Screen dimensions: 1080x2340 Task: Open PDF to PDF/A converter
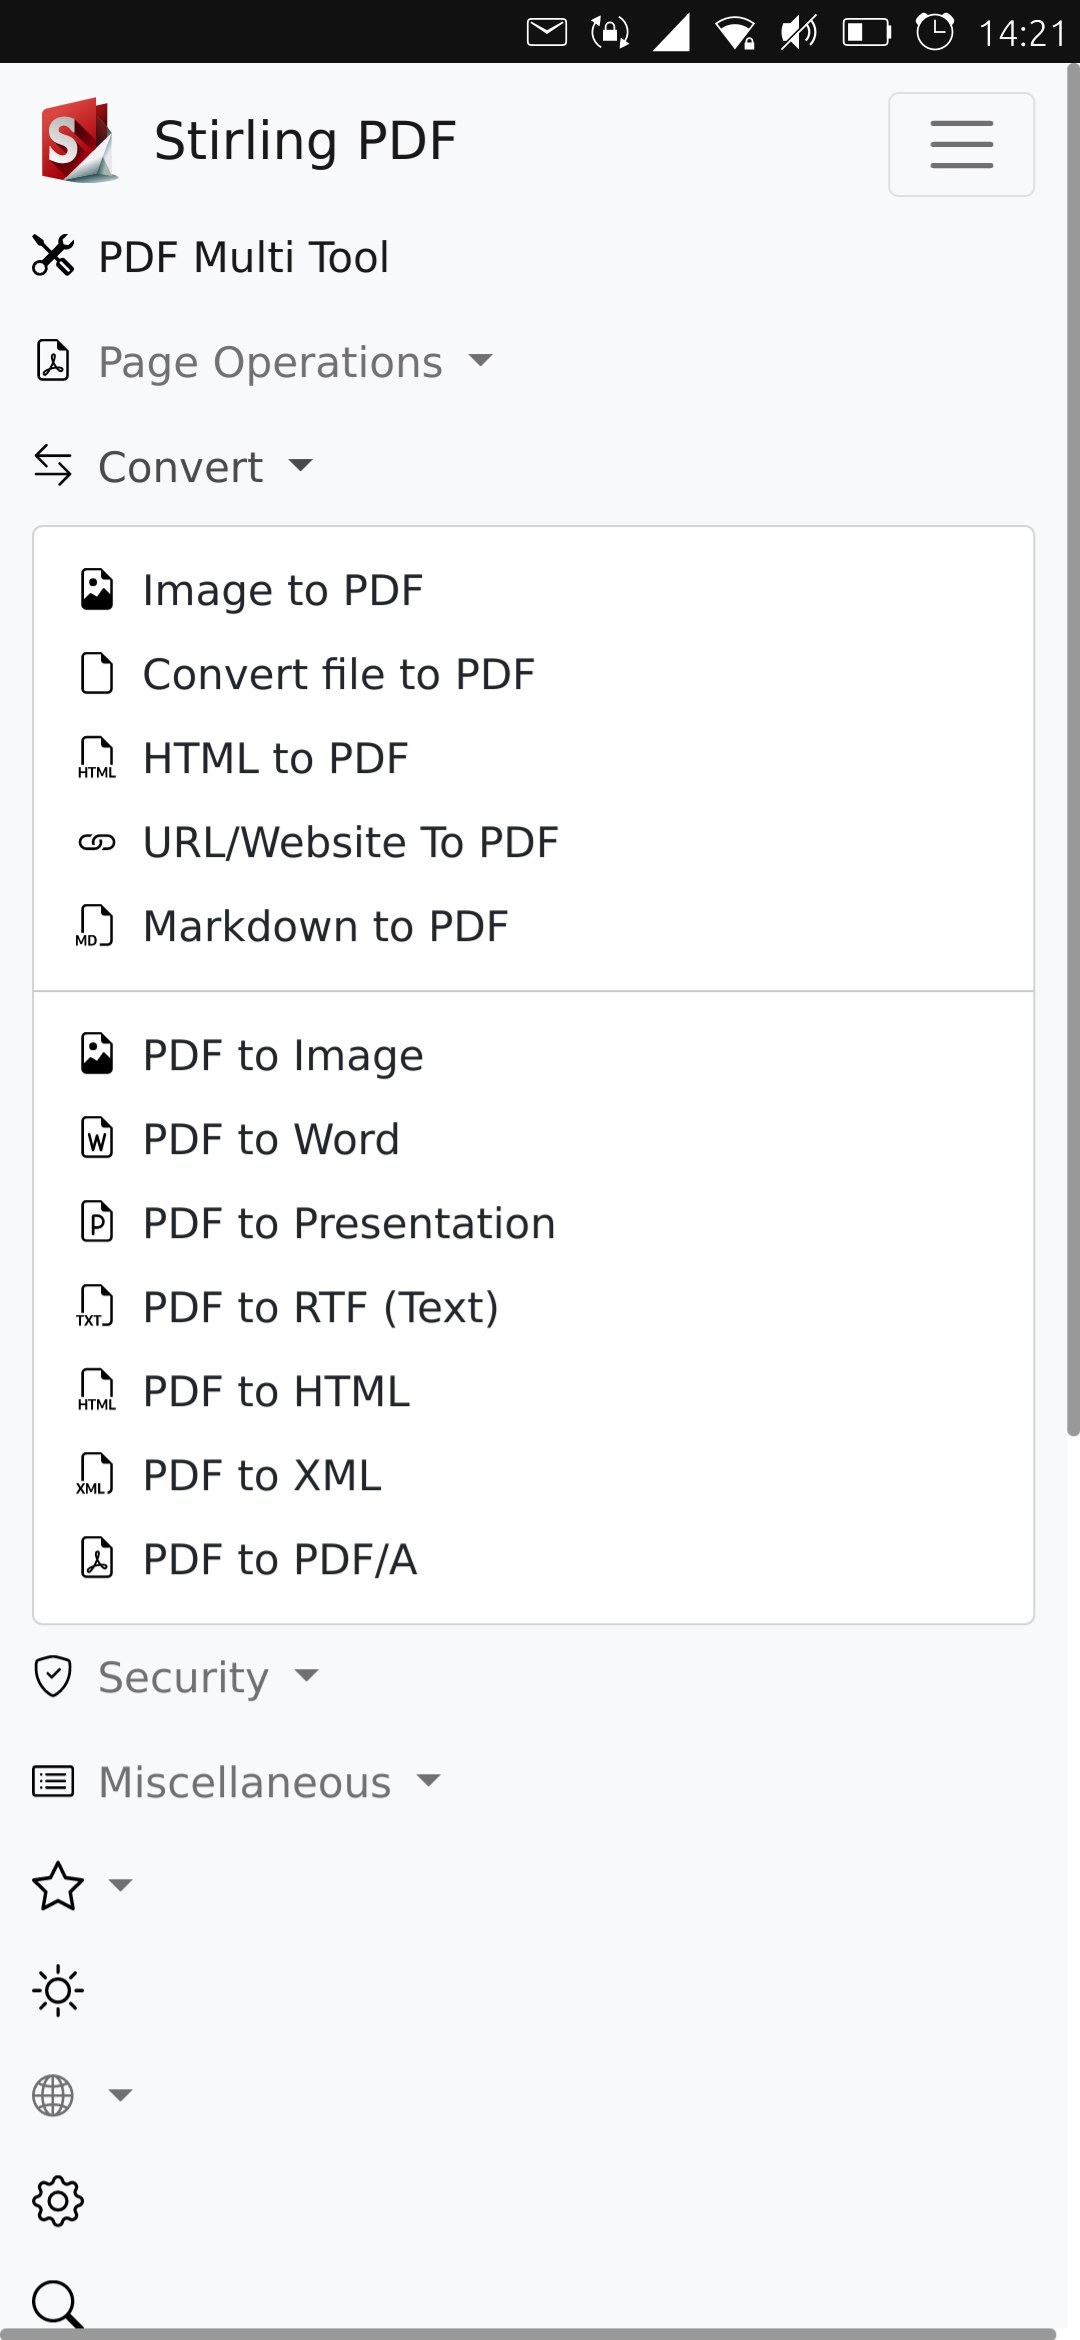(x=280, y=1559)
